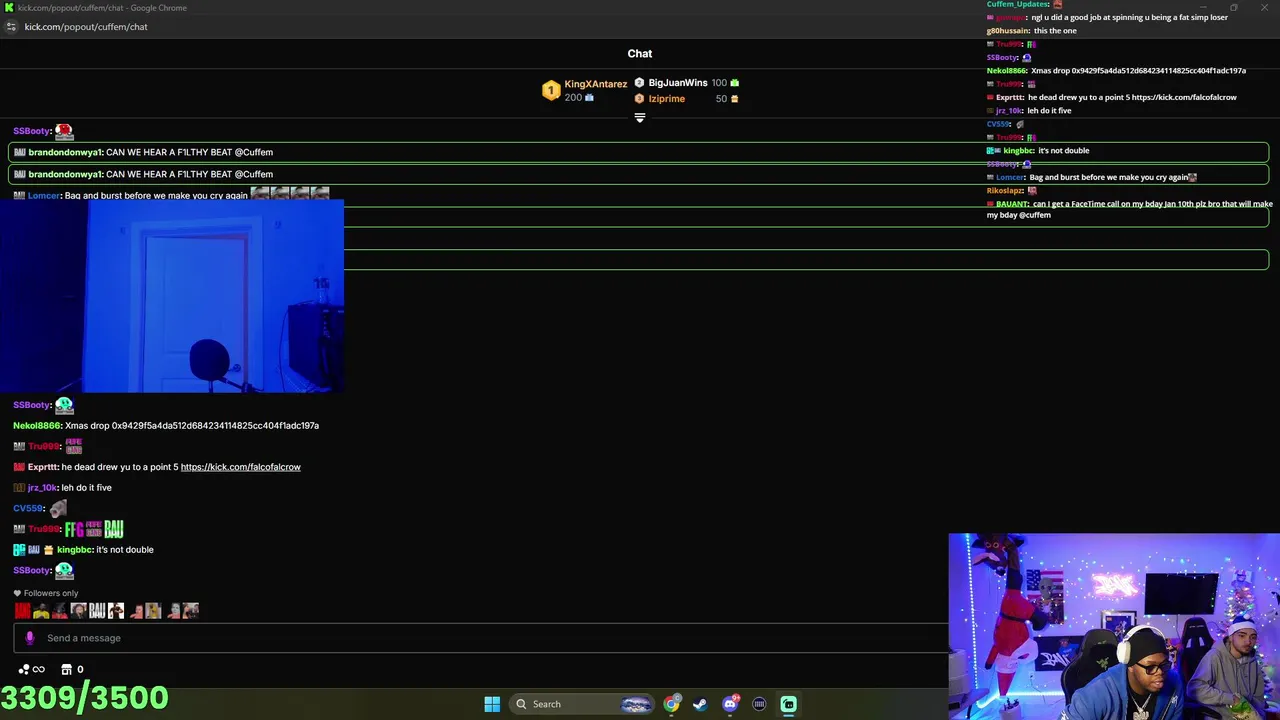Click the bronze rank 3 badge

click(x=640, y=99)
